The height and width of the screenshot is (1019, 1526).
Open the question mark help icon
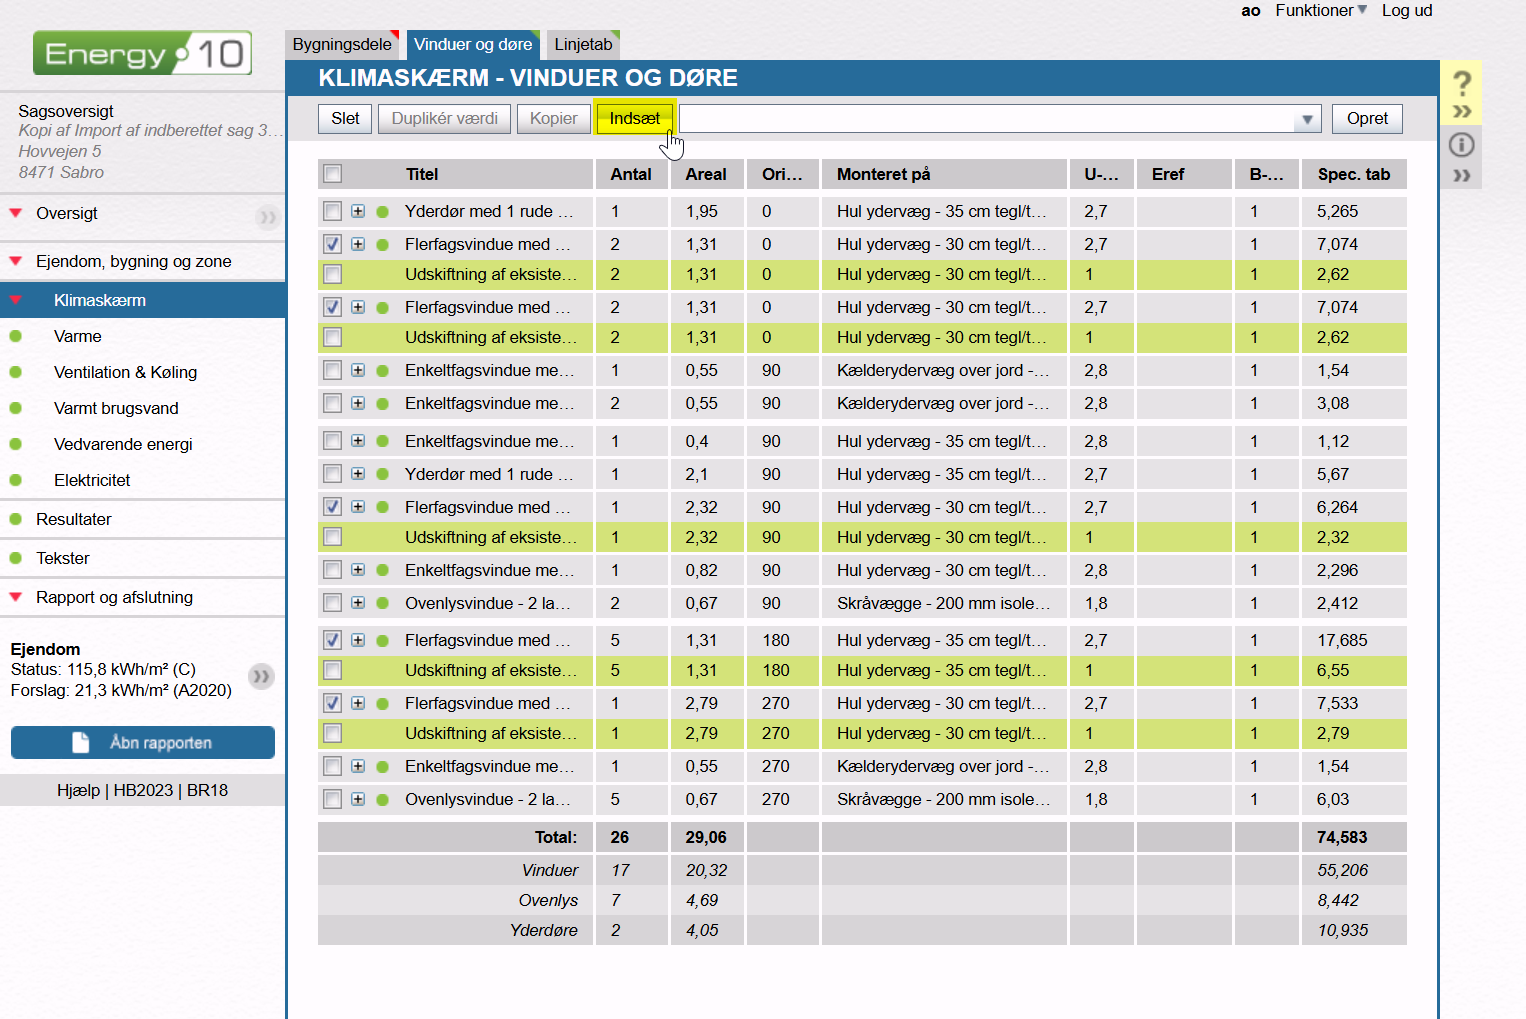(1461, 83)
